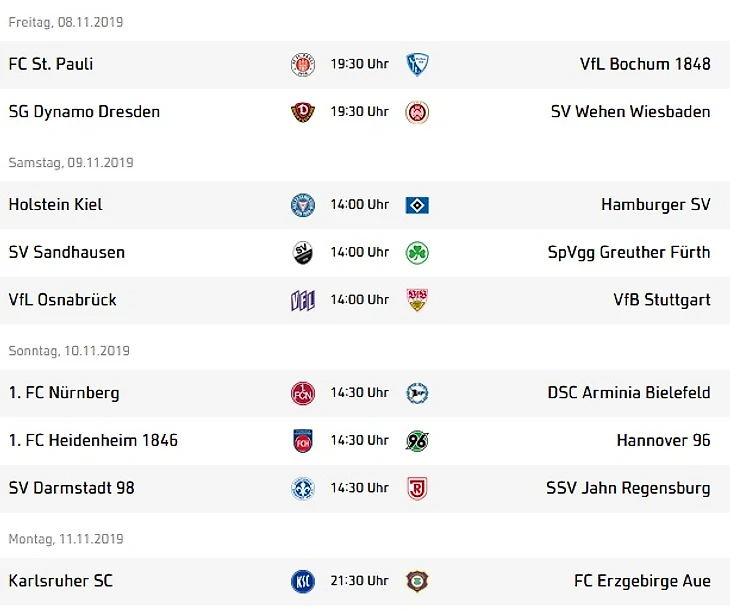Image resolution: width=730 pixels, height=611 pixels.
Task: Click the FC St. Pauli club crest
Action: pos(303,64)
